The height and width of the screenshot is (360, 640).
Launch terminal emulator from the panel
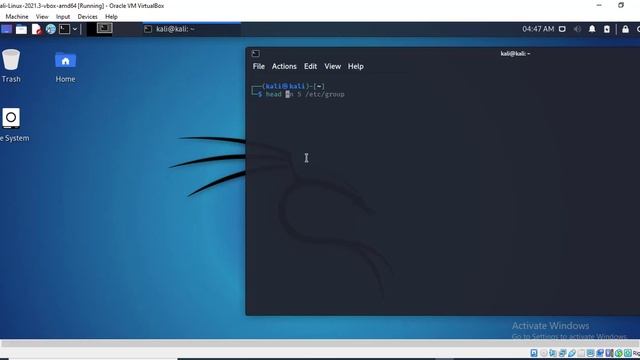pyautogui.click(x=64, y=29)
